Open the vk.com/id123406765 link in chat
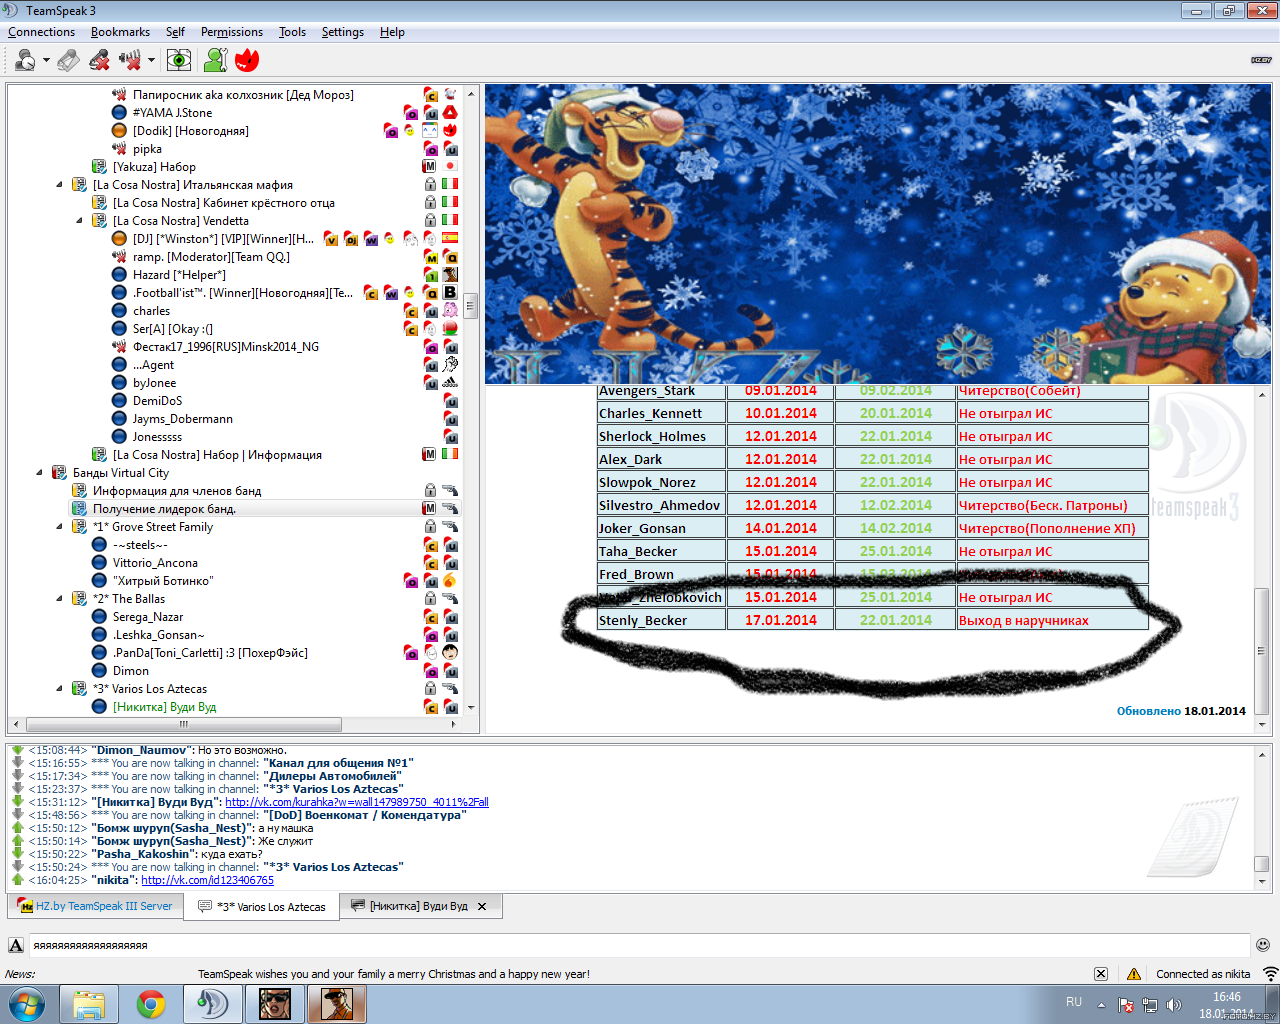Image resolution: width=1280 pixels, height=1024 pixels. 207,880
